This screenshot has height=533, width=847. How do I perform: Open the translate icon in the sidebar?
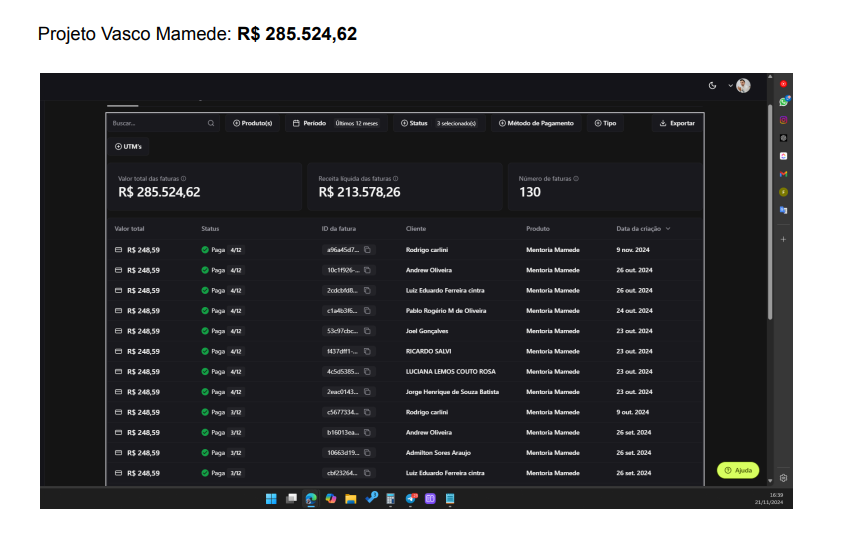pos(783,210)
